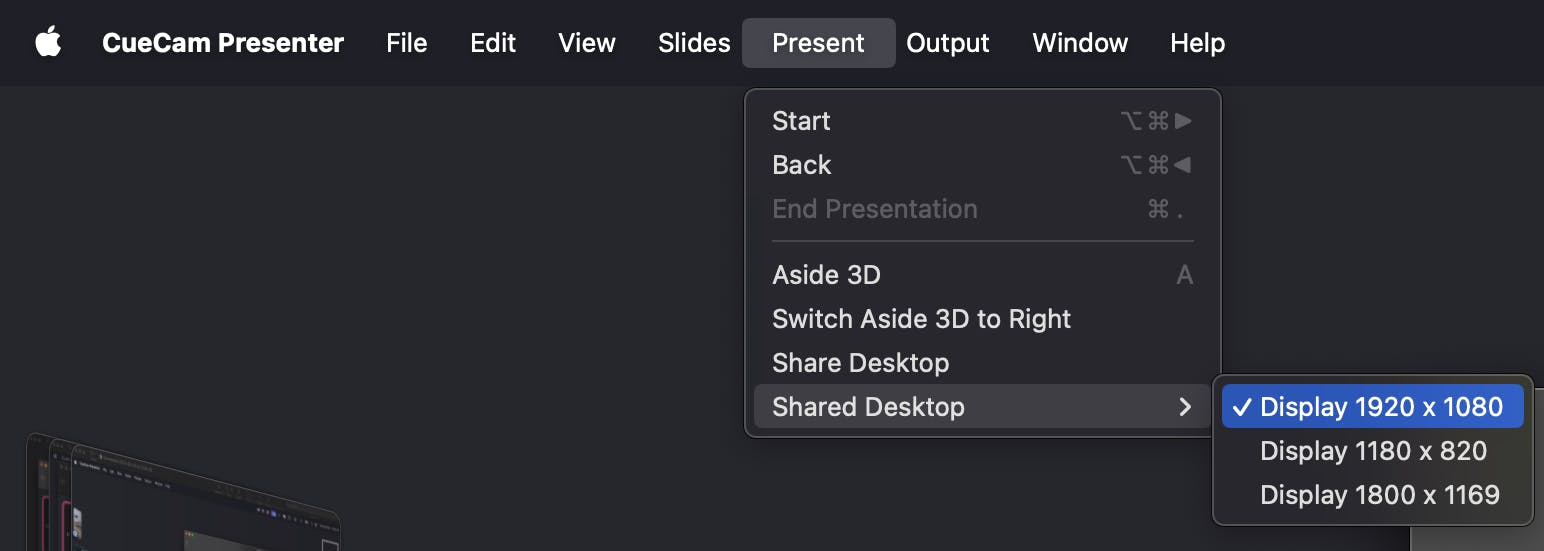Choose Back in the Present menu
This screenshot has height=551, width=1544.
[x=801, y=165]
